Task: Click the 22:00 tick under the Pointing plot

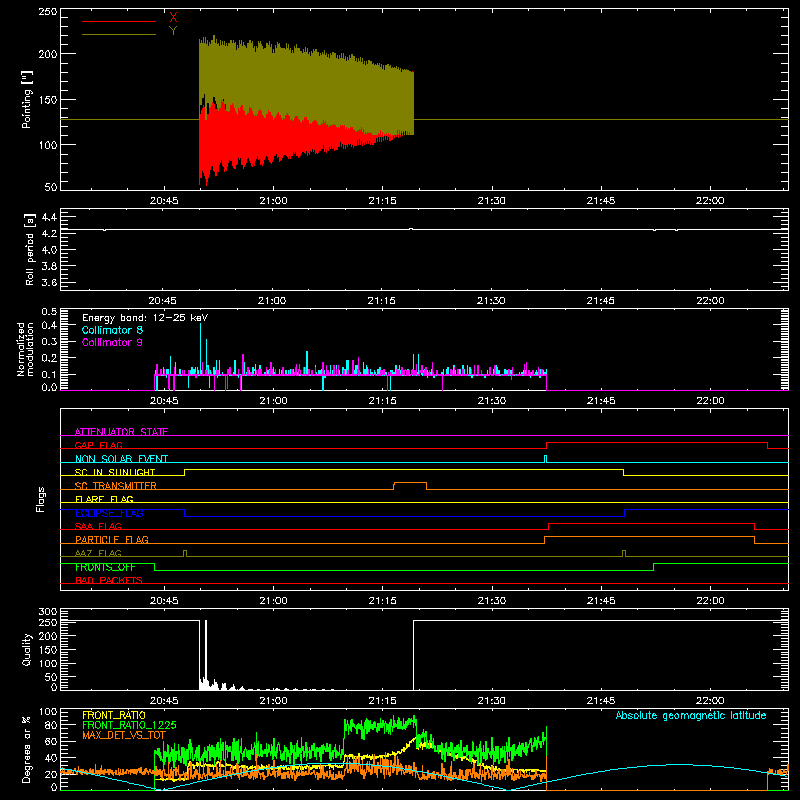Action: coord(710,201)
